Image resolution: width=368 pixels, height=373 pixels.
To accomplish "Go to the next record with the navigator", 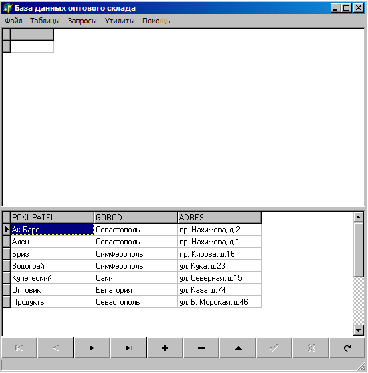I will coord(92,348).
